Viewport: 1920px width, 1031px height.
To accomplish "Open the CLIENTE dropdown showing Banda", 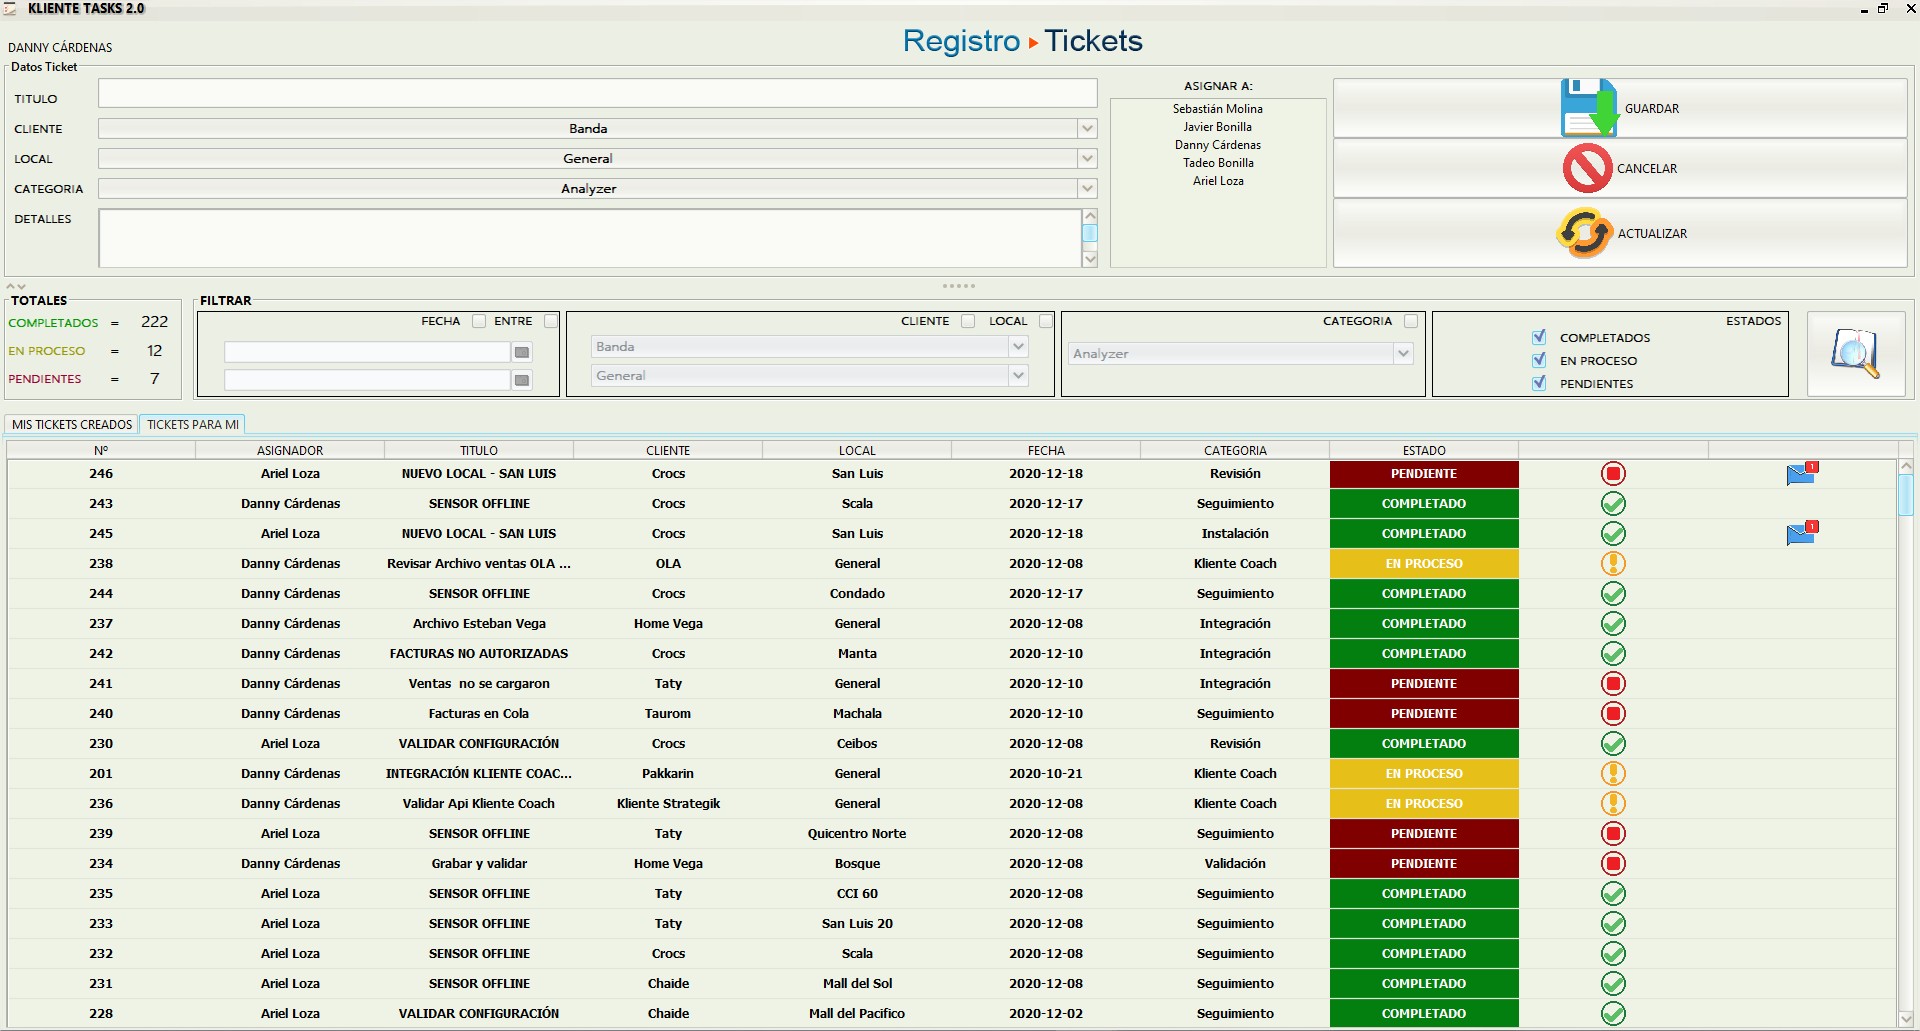I will [x=1088, y=128].
